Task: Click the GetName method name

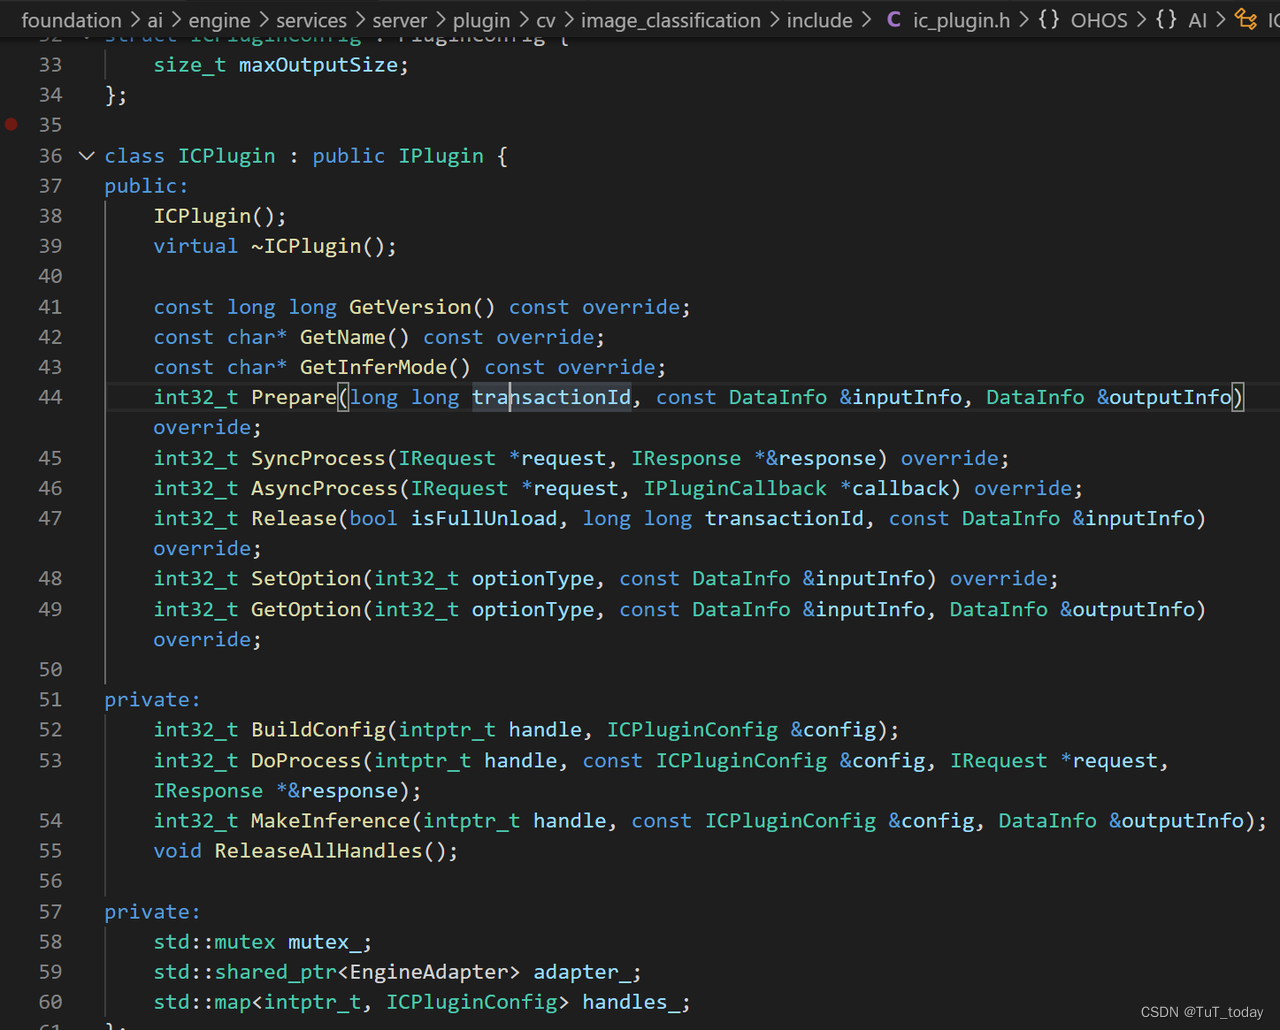Action: [x=342, y=337]
